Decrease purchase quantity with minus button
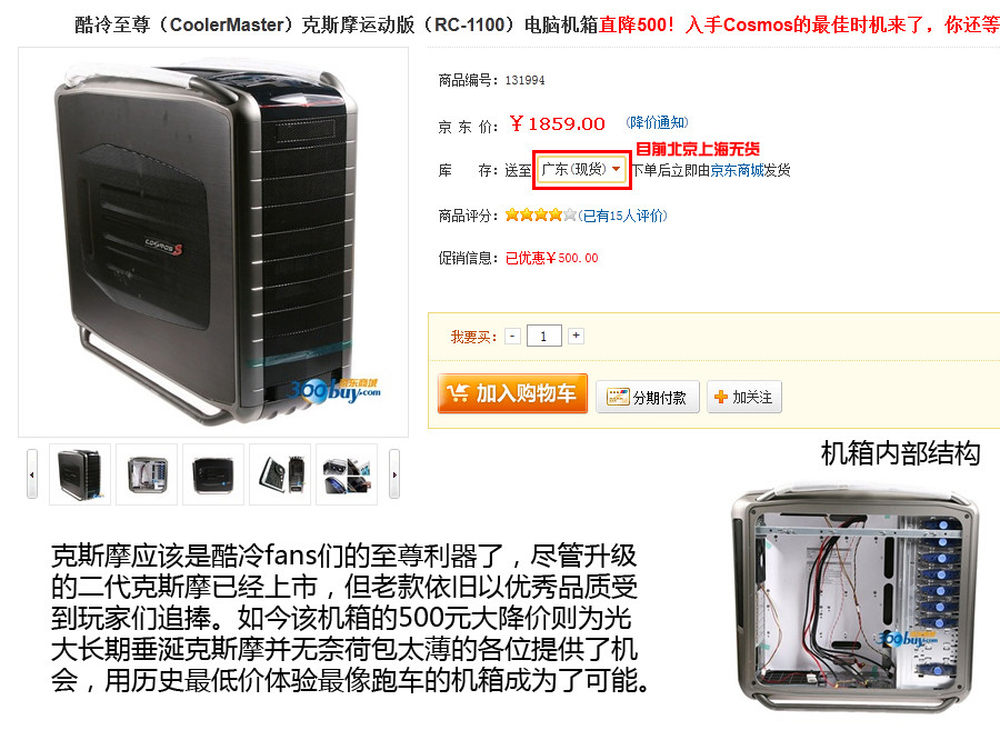Screen dimensions: 1000x750 (x=513, y=335)
